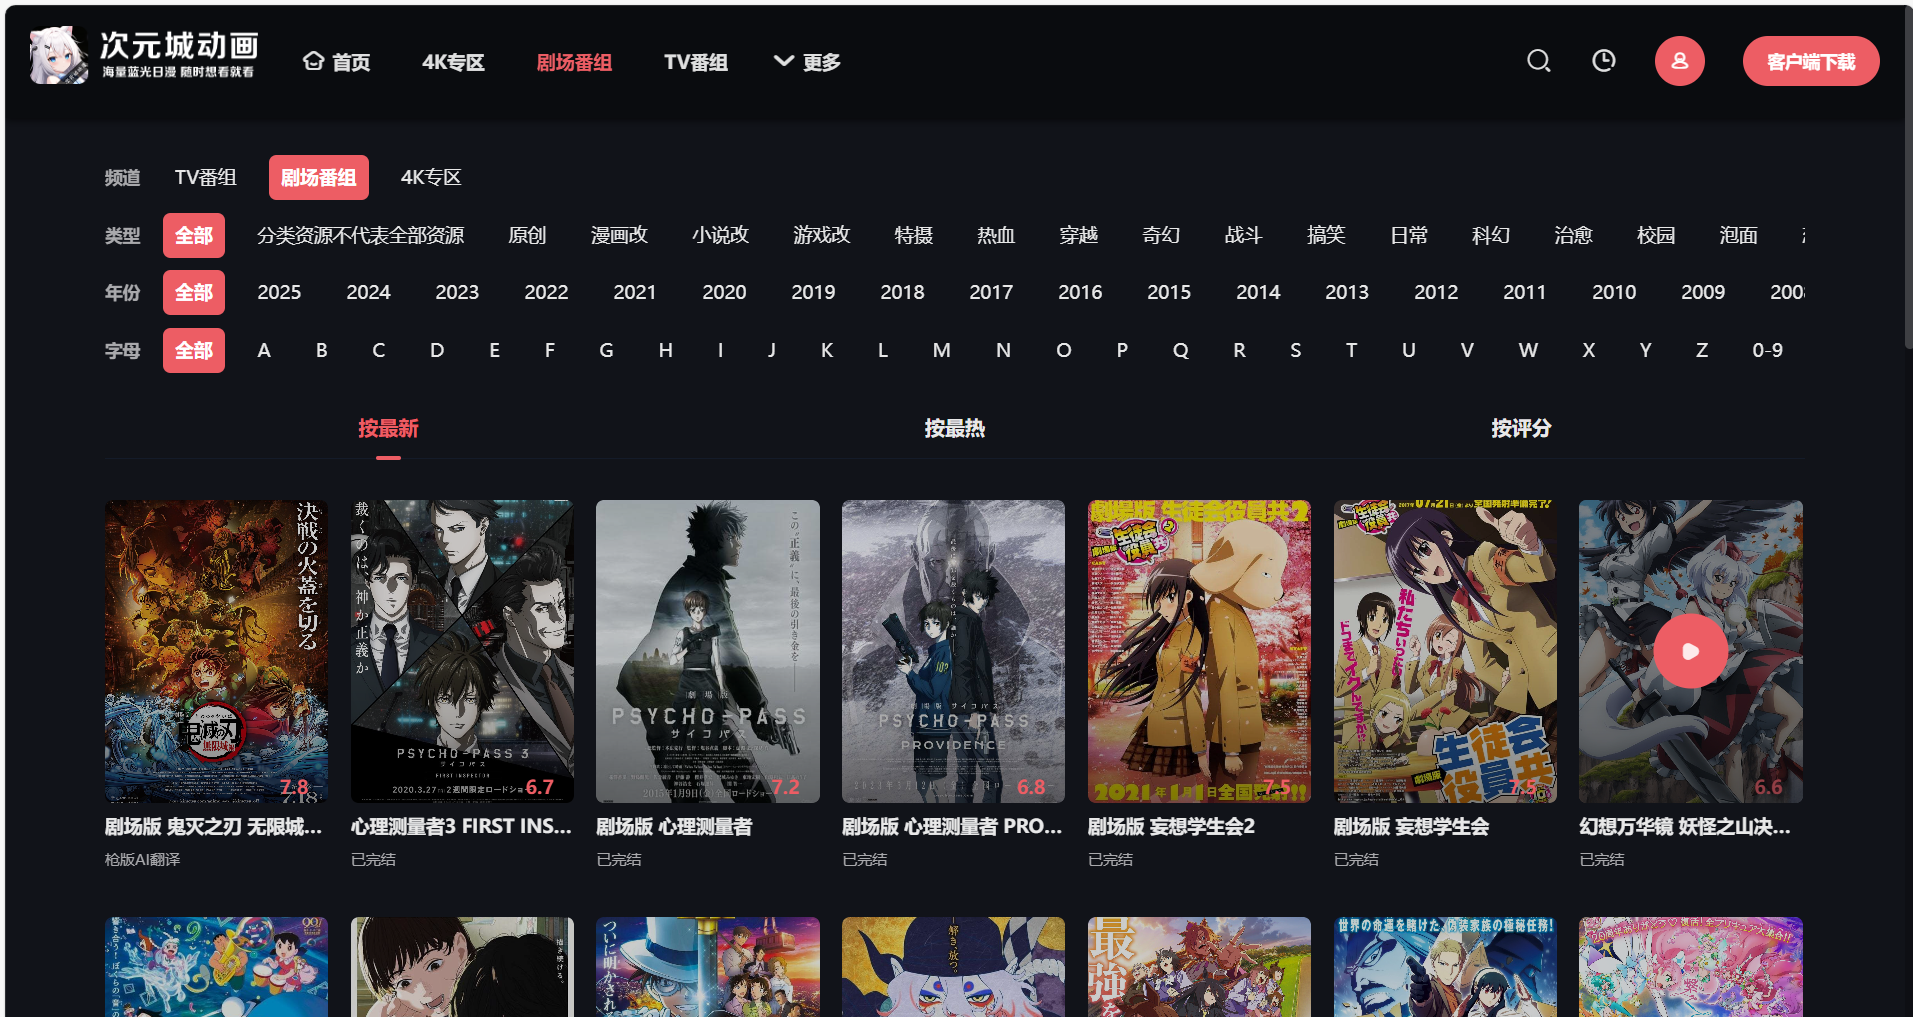1913x1017 pixels.
Task: Expand the 更多 dropdown menu
Action: click(807, 62)
